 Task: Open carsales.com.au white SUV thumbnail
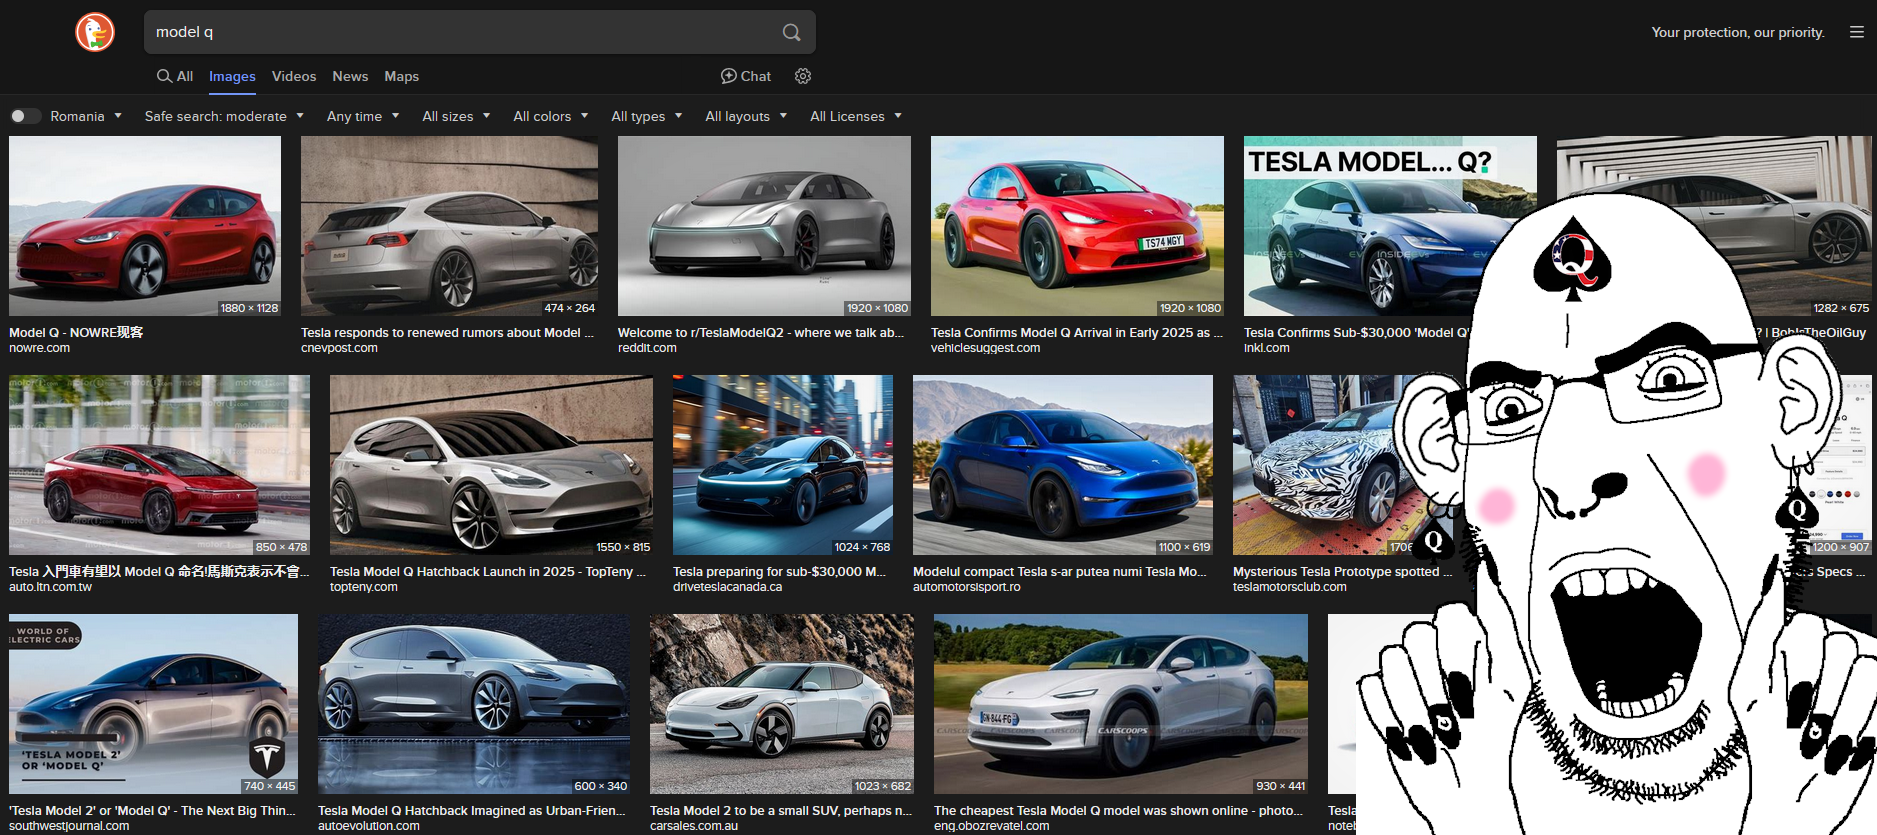pyautogui.click(x=782, y=704)
